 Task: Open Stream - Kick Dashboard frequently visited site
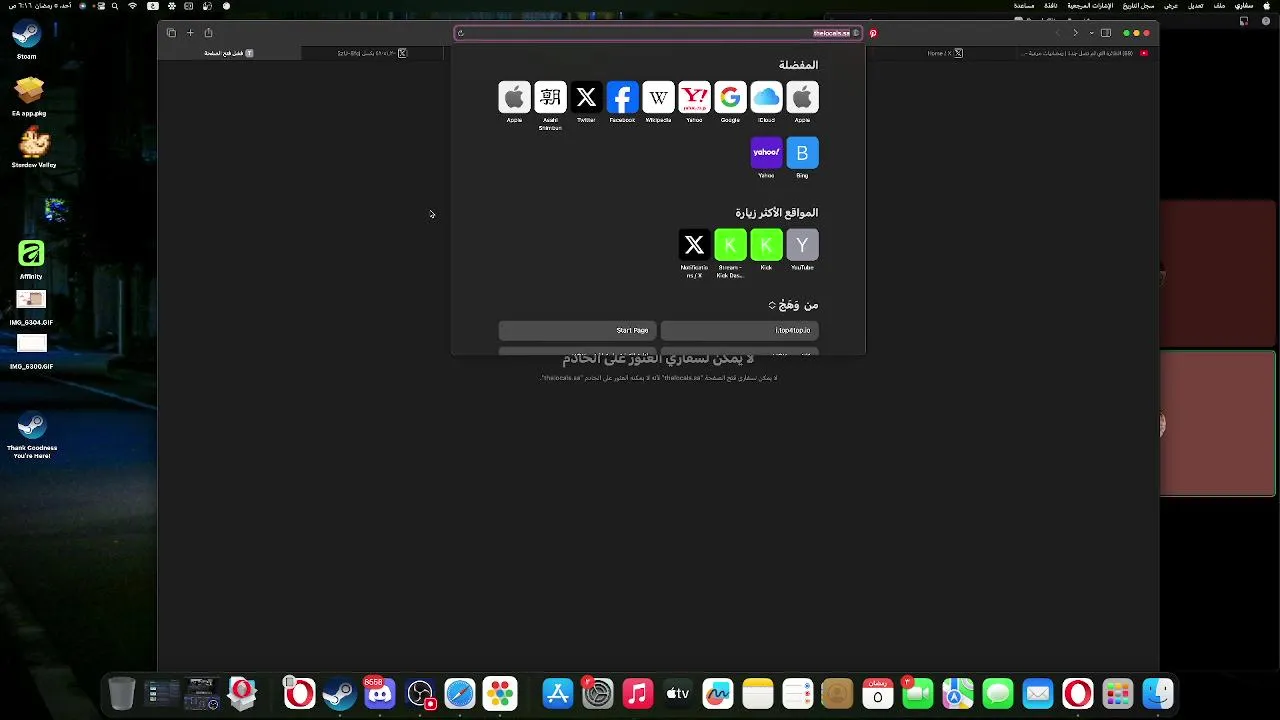click(730, 245)
